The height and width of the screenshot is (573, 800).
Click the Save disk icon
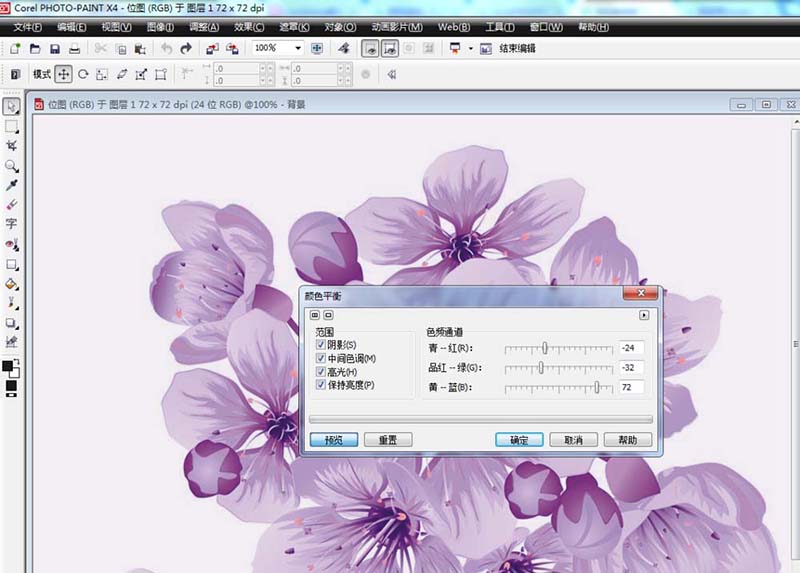click(x=55, y=48)
